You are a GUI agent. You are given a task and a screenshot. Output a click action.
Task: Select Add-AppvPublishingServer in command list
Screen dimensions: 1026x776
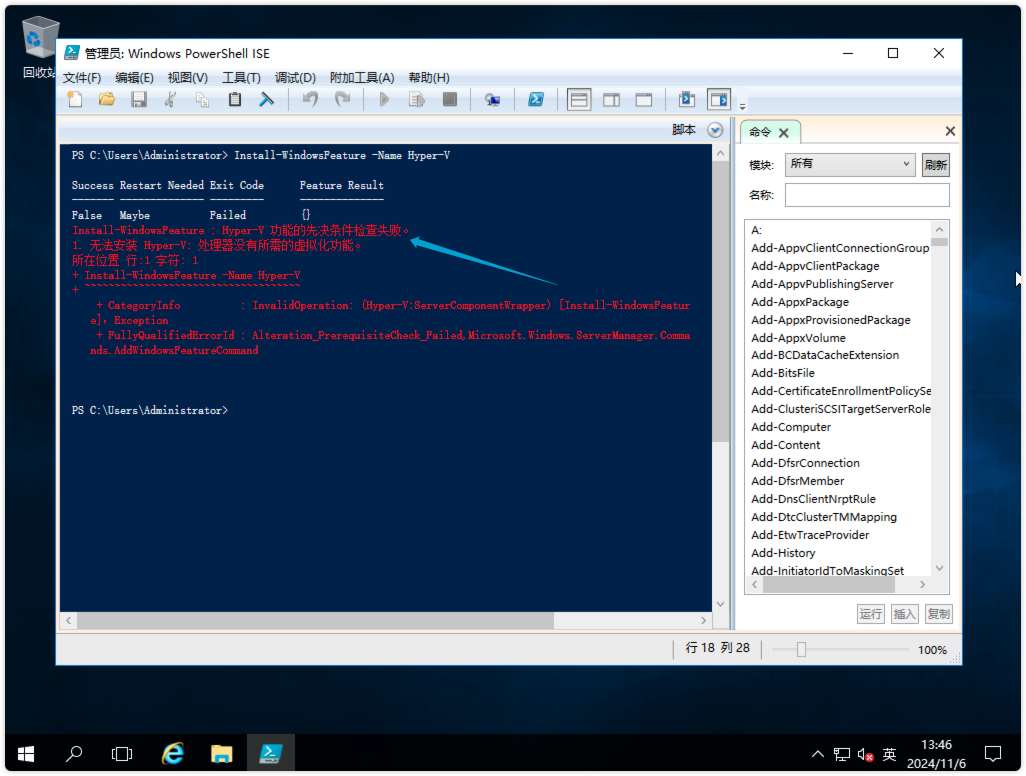click(x=823, y=284)
